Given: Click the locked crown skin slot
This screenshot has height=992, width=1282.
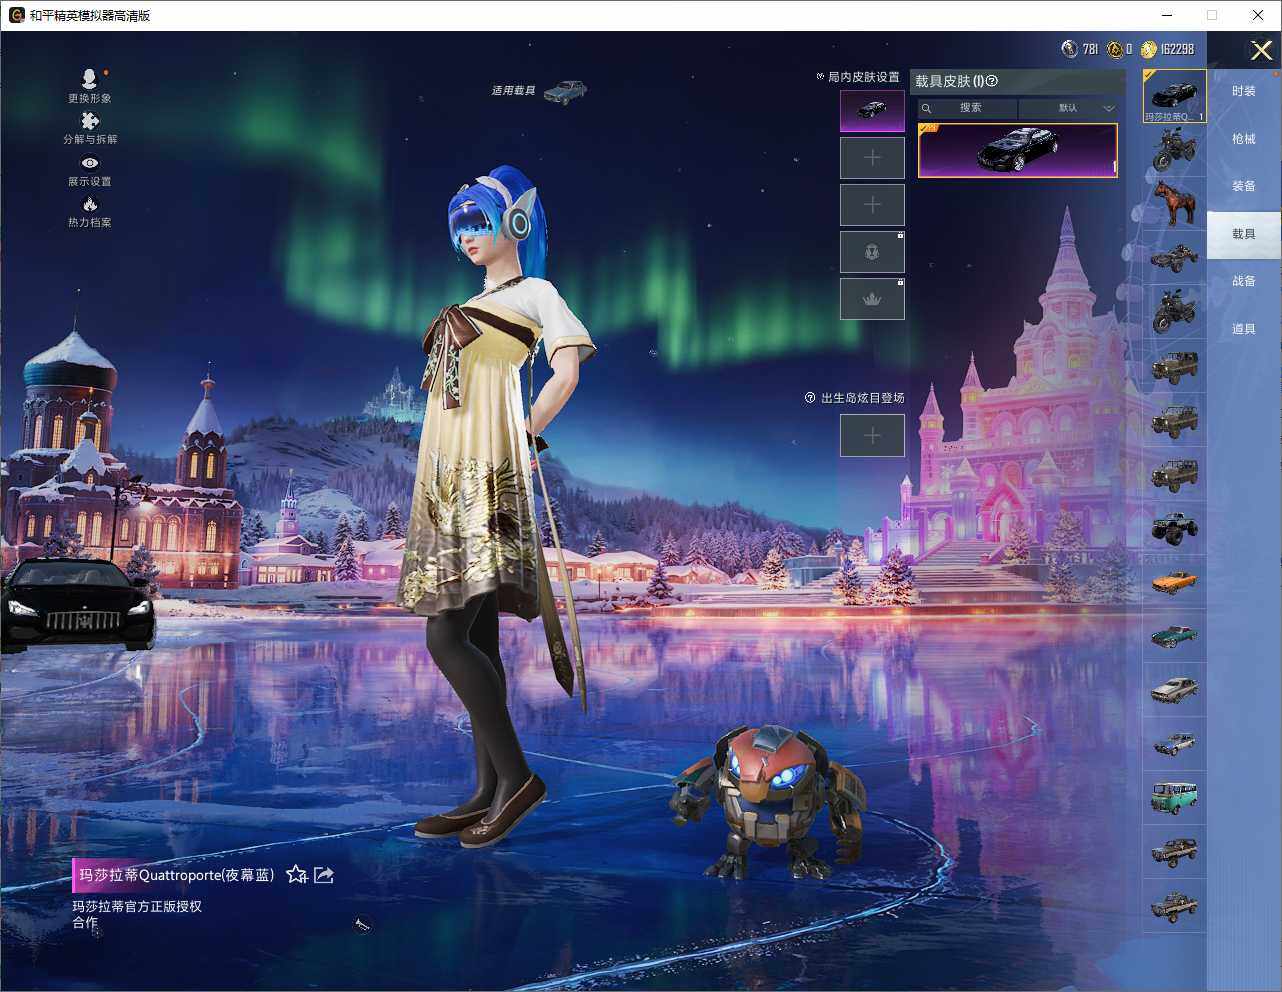Looking at the screenshot, I should [872, 299].
